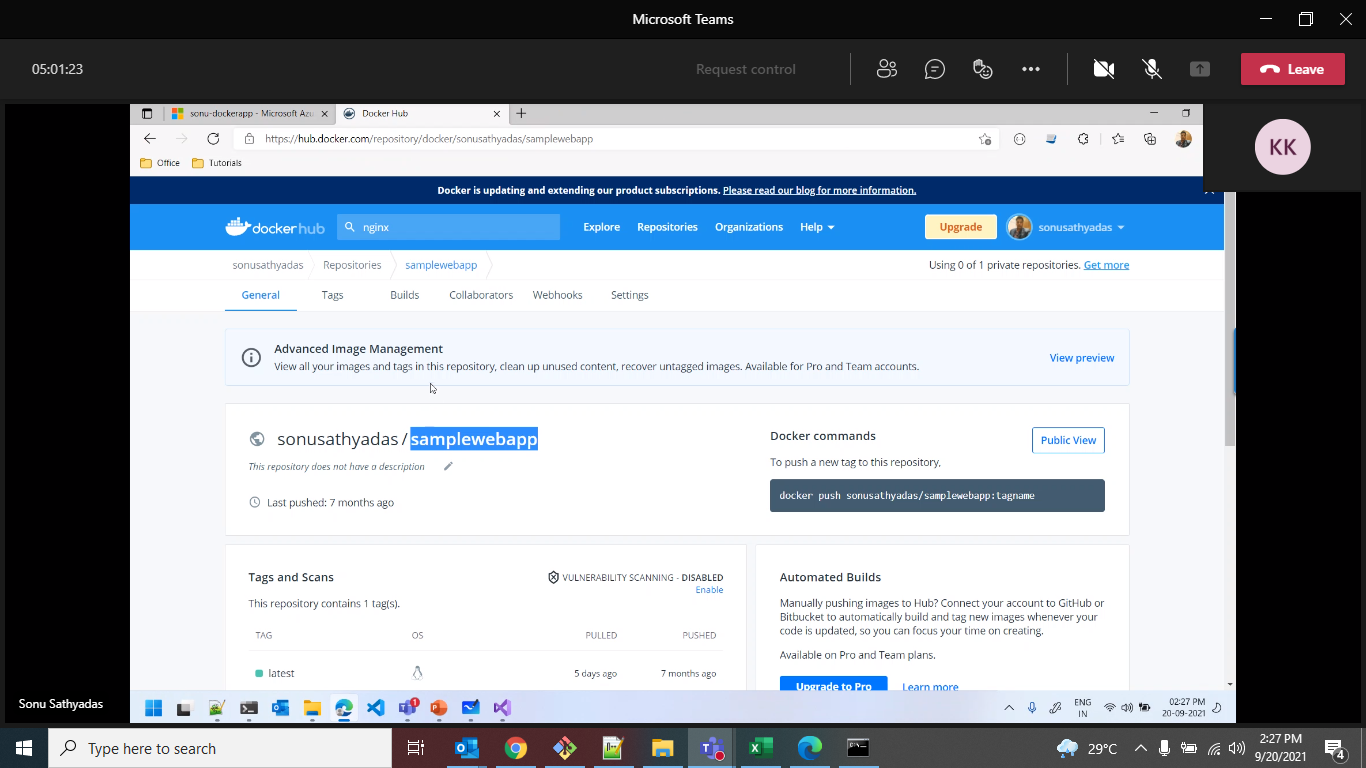Screen dimensions: 1366x768
Task: Open the Teams chat conversation icon
Action: 935,69
